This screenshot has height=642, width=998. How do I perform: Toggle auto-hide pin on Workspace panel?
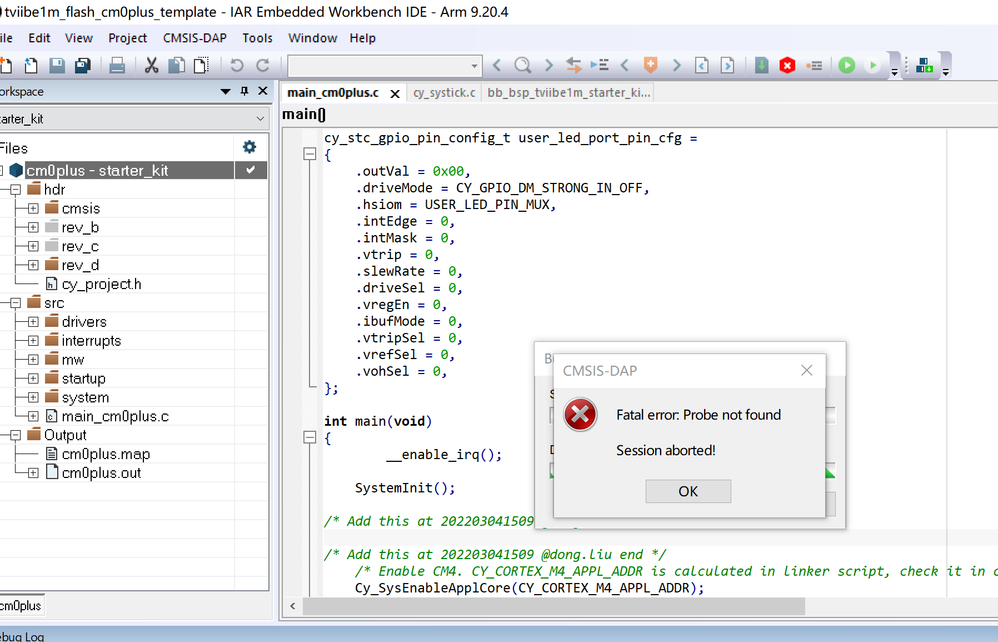point(243,91)
